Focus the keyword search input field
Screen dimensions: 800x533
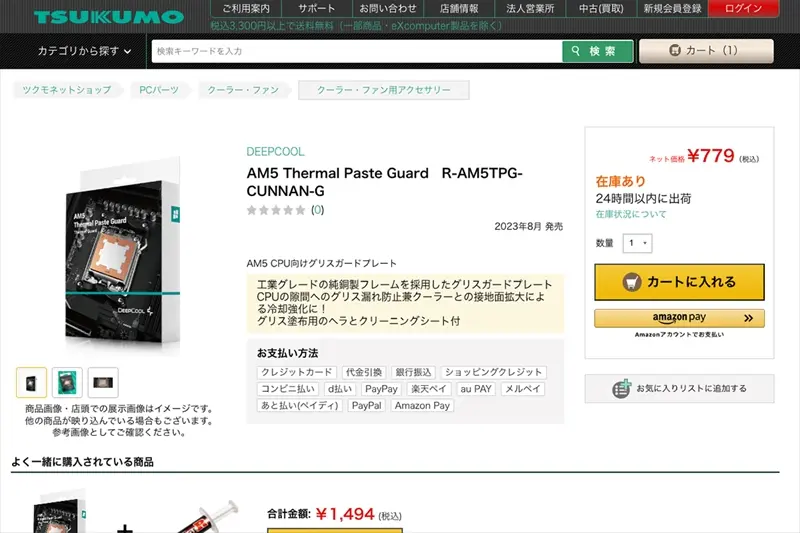pyautogui.click(x=357, y=51)
